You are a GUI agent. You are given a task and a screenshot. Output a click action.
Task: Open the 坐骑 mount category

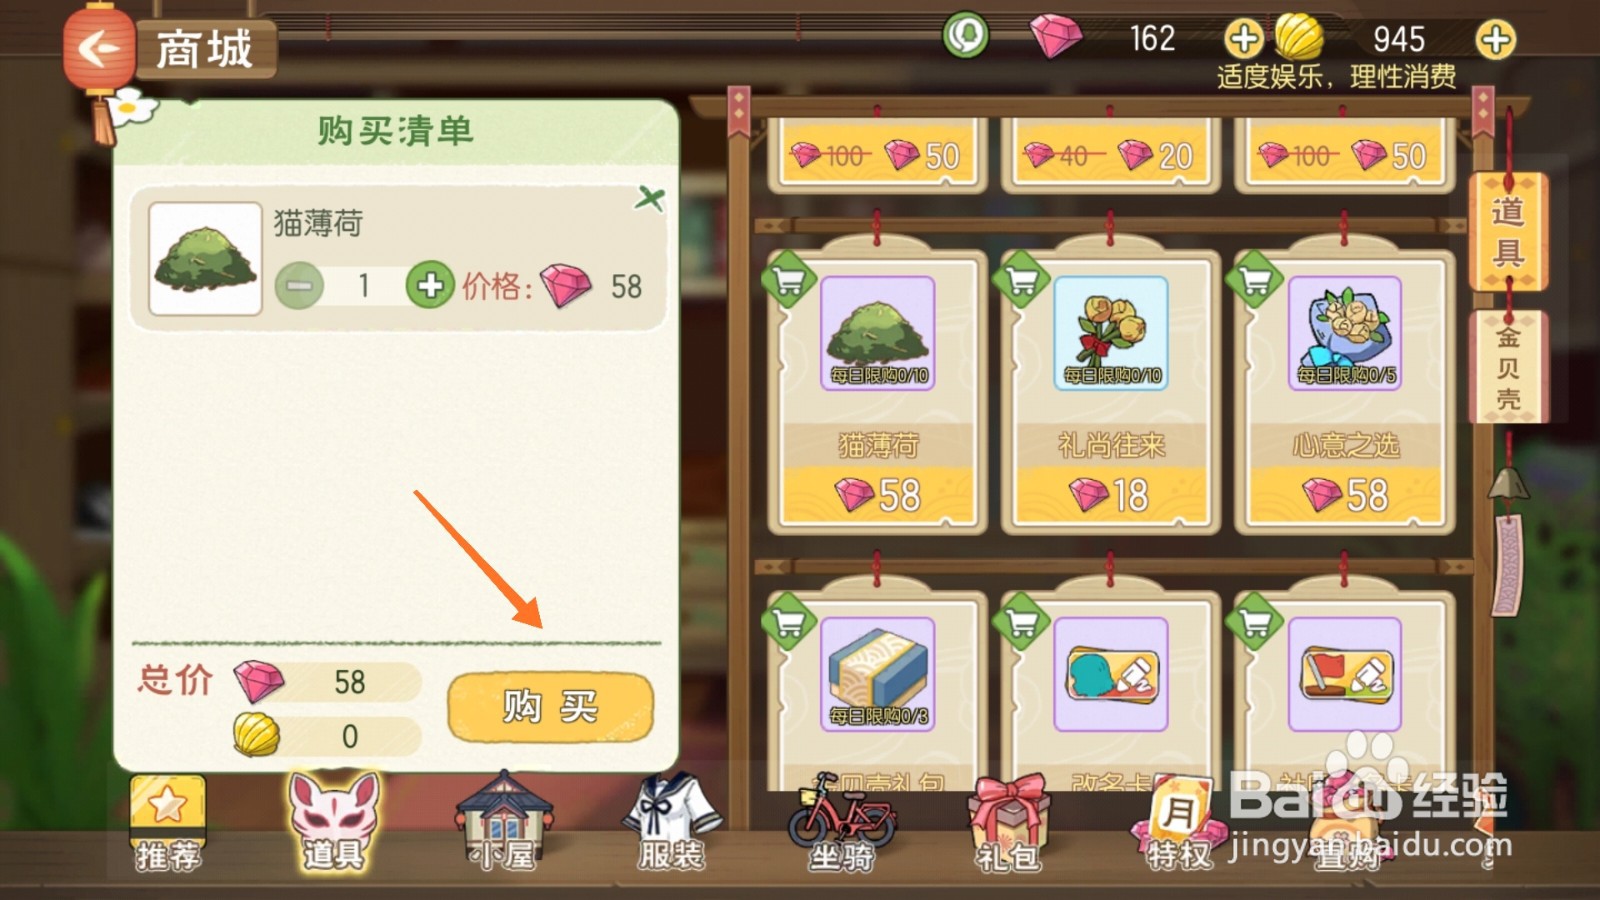(842, 822)
